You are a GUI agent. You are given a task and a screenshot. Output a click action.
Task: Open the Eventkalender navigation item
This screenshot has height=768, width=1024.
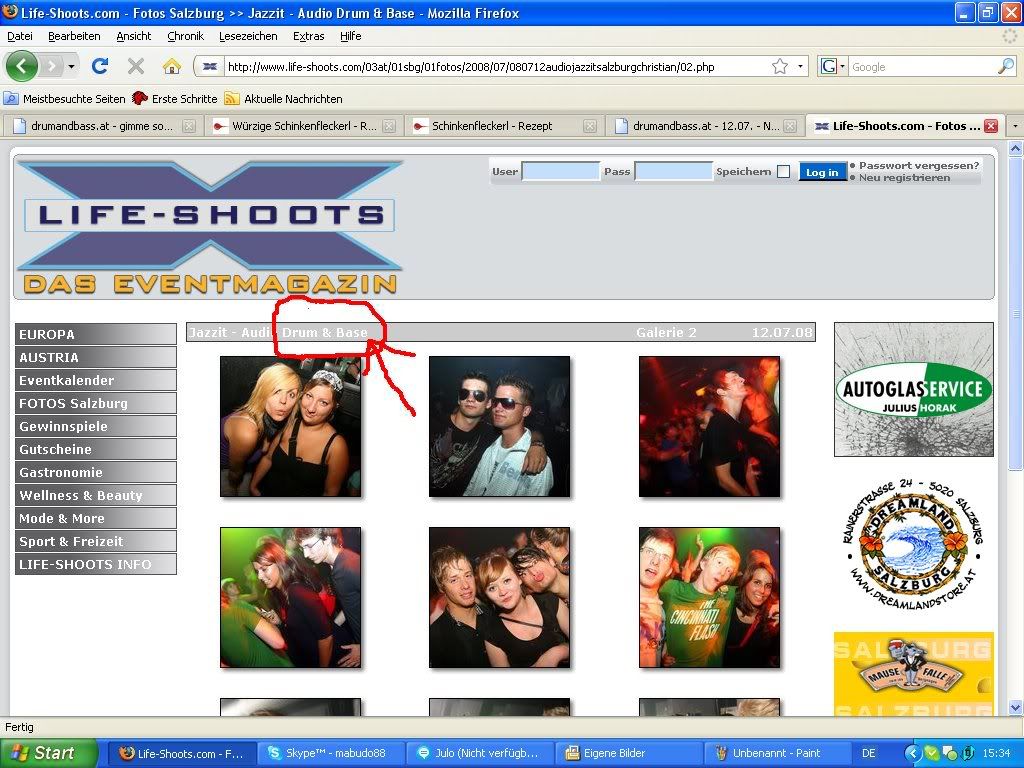(95, 380)
